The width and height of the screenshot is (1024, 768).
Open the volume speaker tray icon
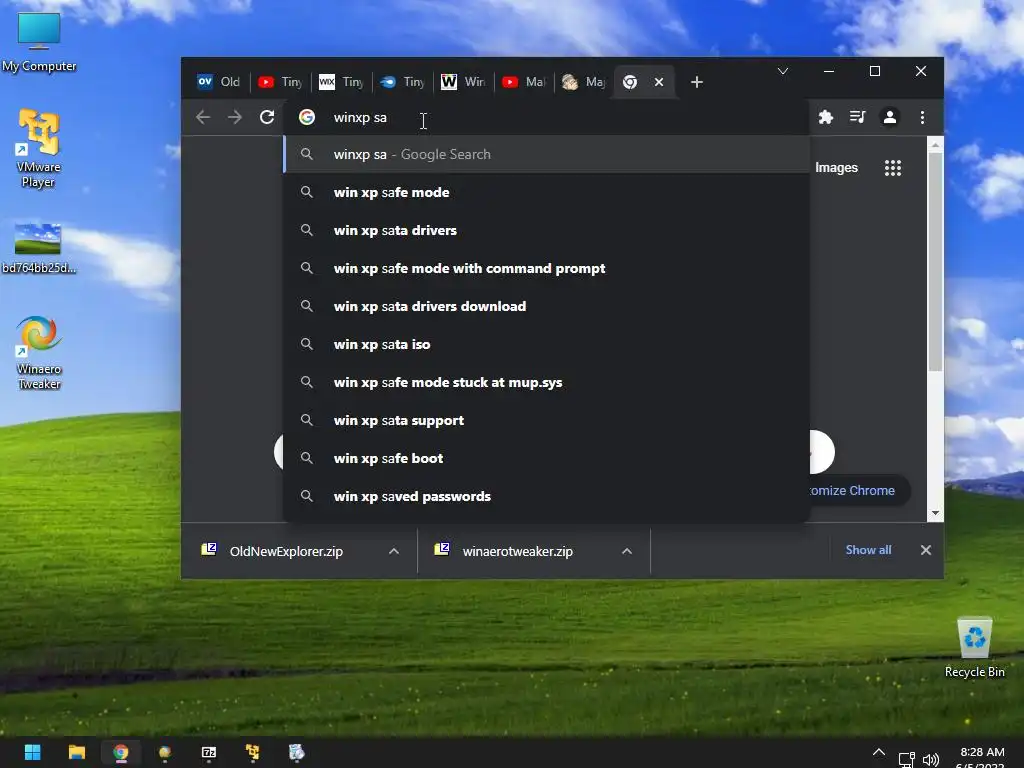click(x=931, y=760)
